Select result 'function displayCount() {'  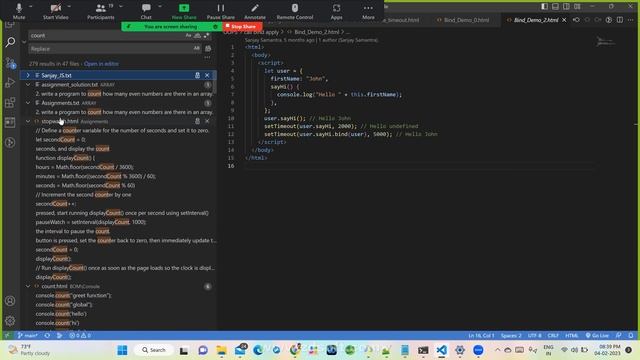pyautogui.click(x=65, y=158)
